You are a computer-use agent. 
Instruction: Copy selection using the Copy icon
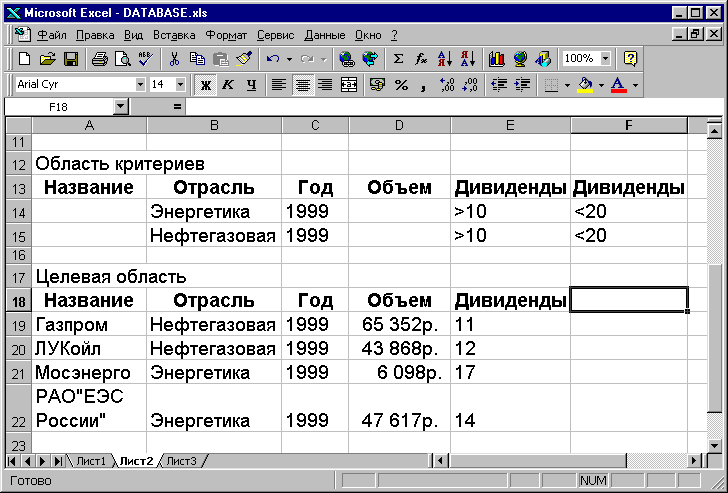click(197, 59)
